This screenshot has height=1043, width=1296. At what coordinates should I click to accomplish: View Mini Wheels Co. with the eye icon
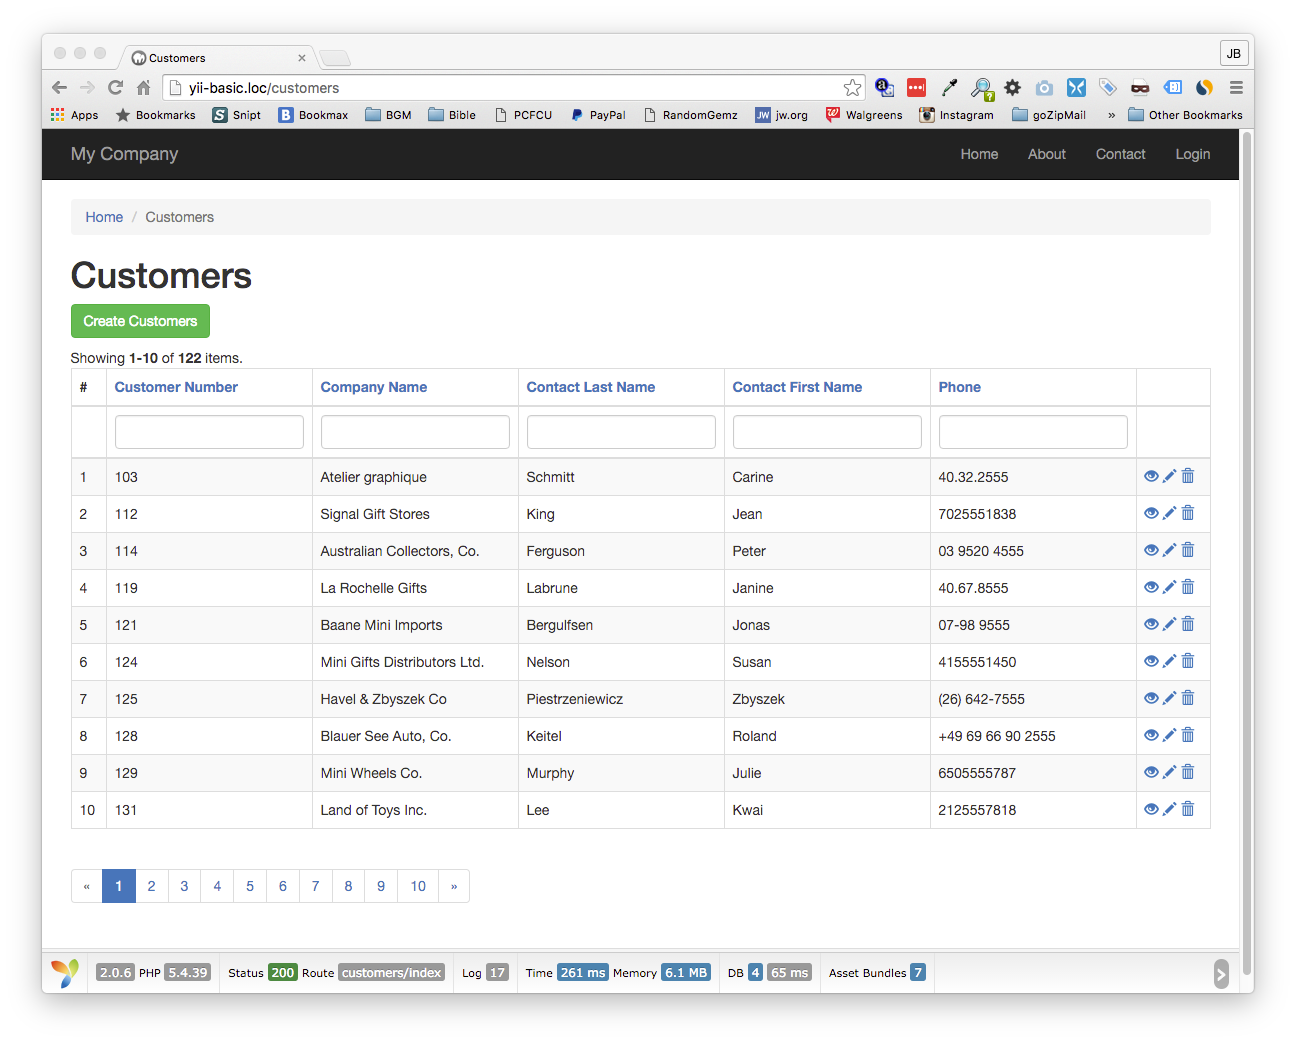tap(1151, 773)
